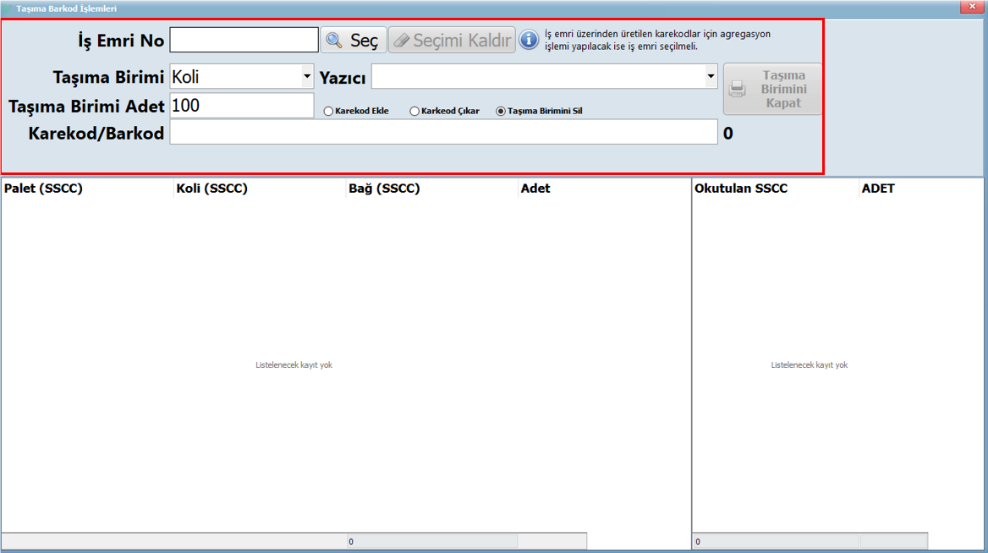Screen dimensions: 988x553
Task: Choose the Karekod Çıkar radio option
Action: [x=414, y=111]
